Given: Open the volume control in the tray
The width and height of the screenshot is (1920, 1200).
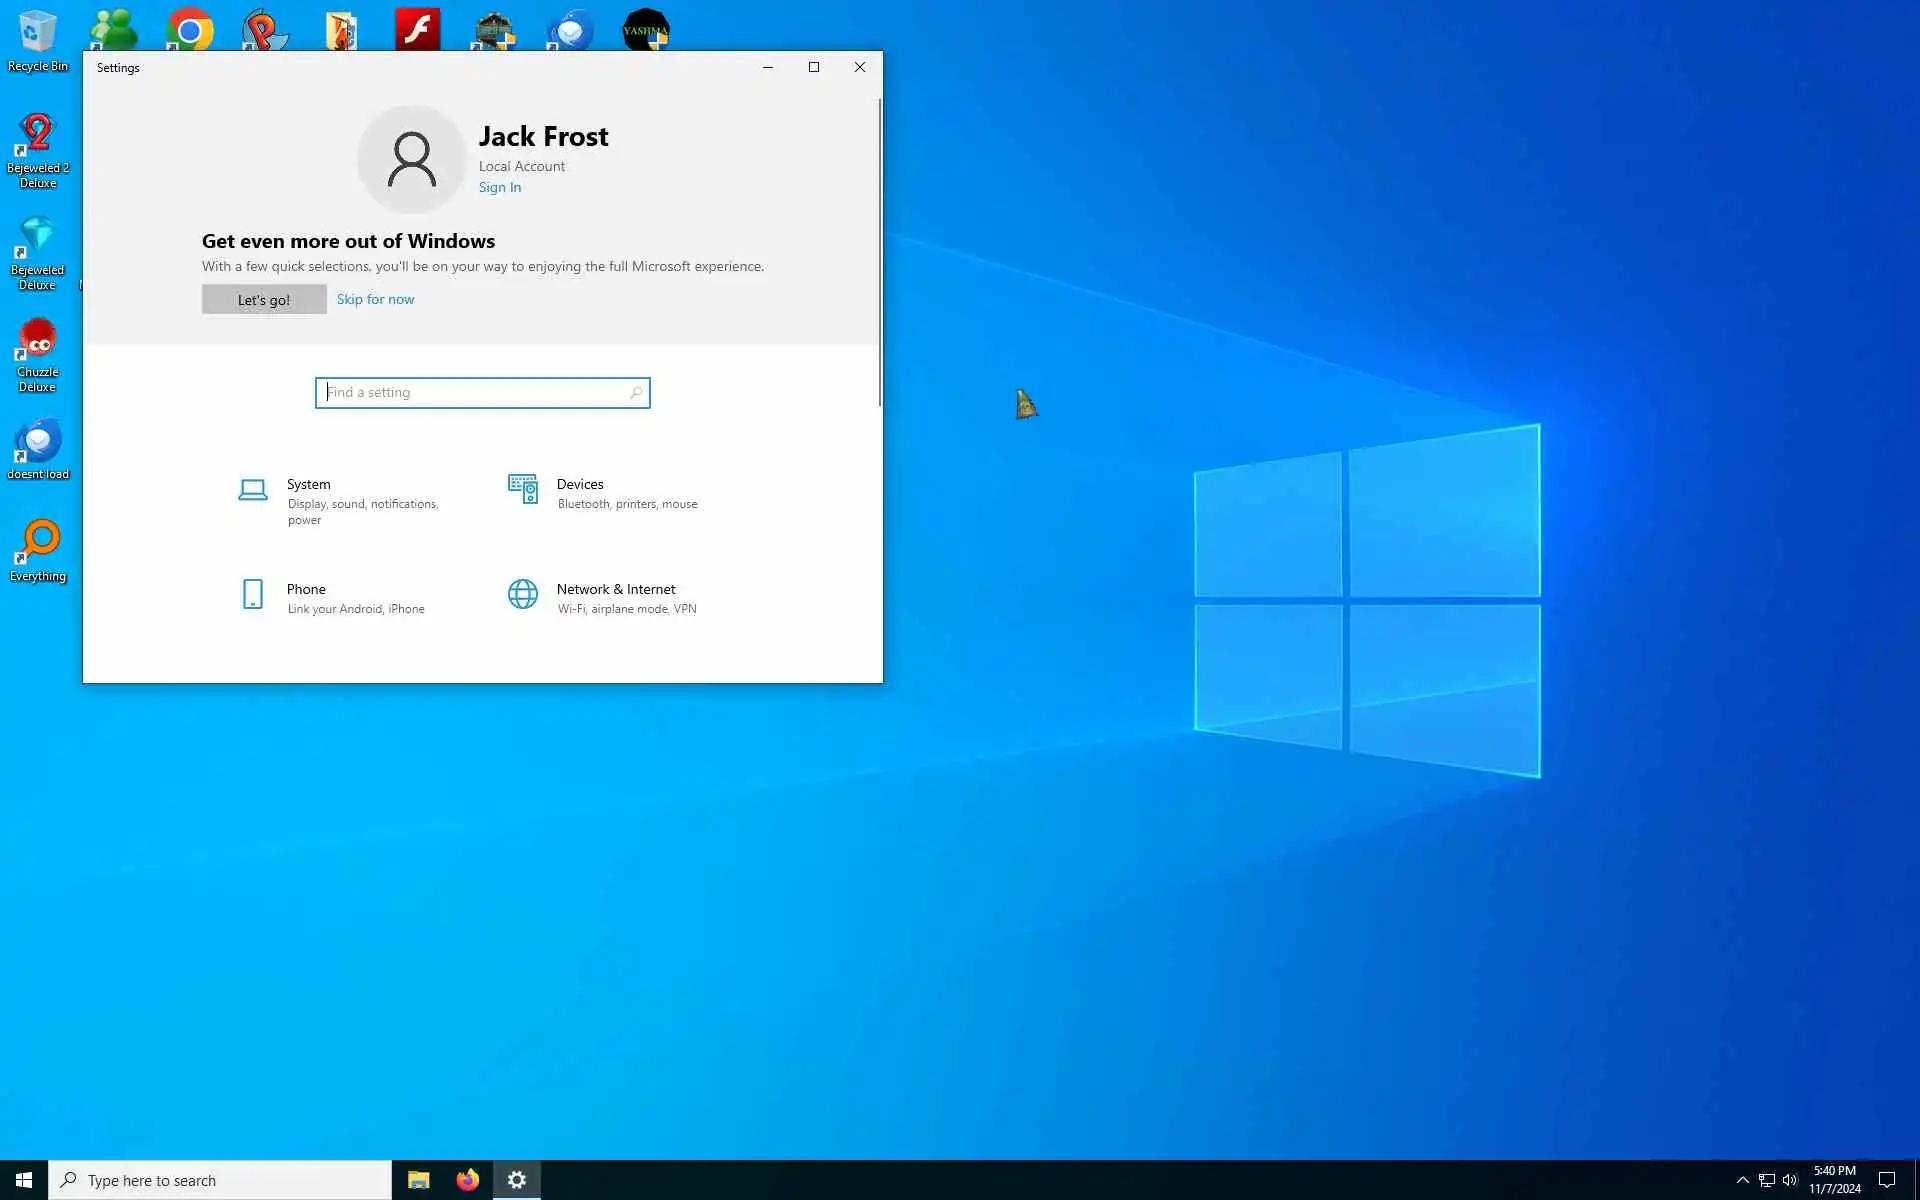Looking at the screenshot, I should point(1790,1180).
